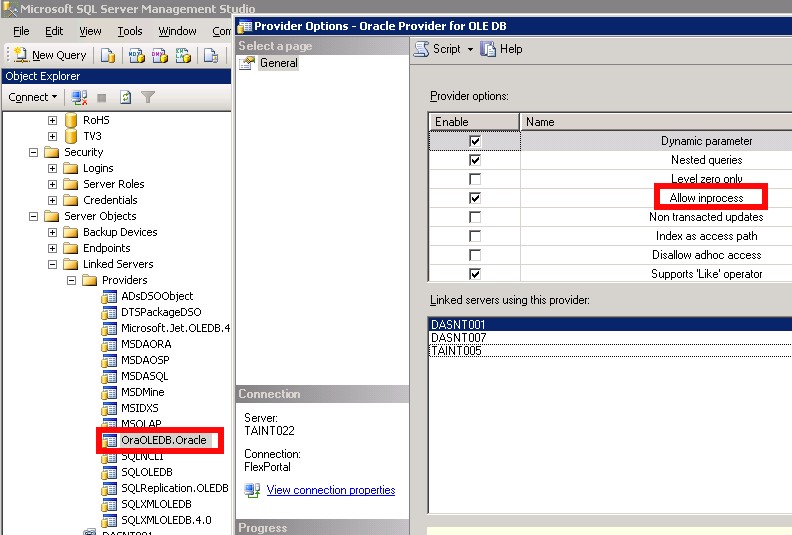
Task: Toggle the Nested queries checkbox
Action: pyautogui.click(x=475, y=160)
